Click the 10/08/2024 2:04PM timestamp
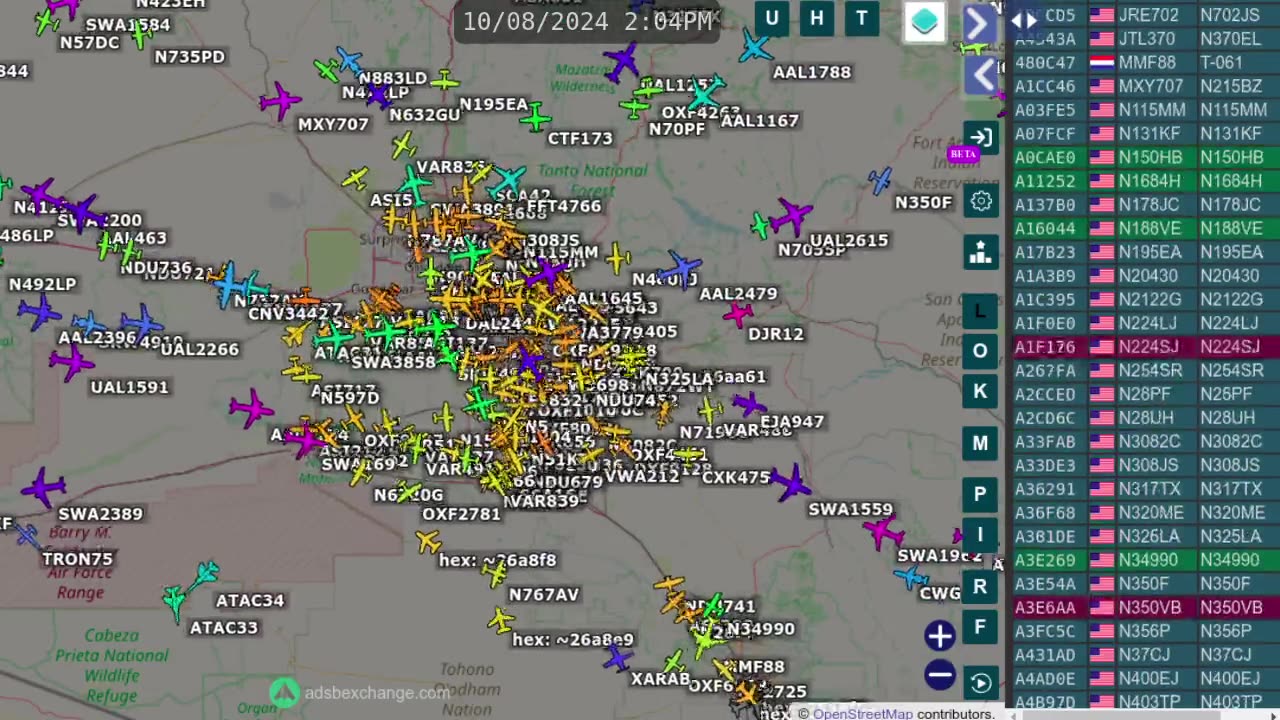Screen dimensions: 1280x720 click(x=587, y=21)
